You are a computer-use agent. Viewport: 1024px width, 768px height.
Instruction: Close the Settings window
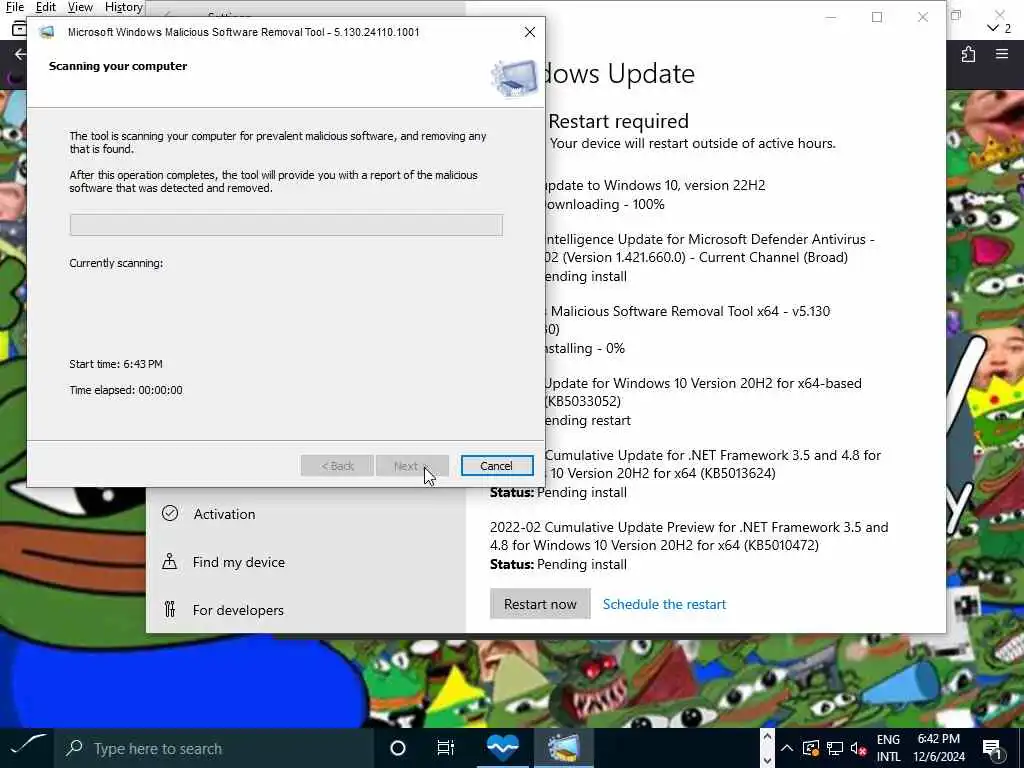pos(923,17)
